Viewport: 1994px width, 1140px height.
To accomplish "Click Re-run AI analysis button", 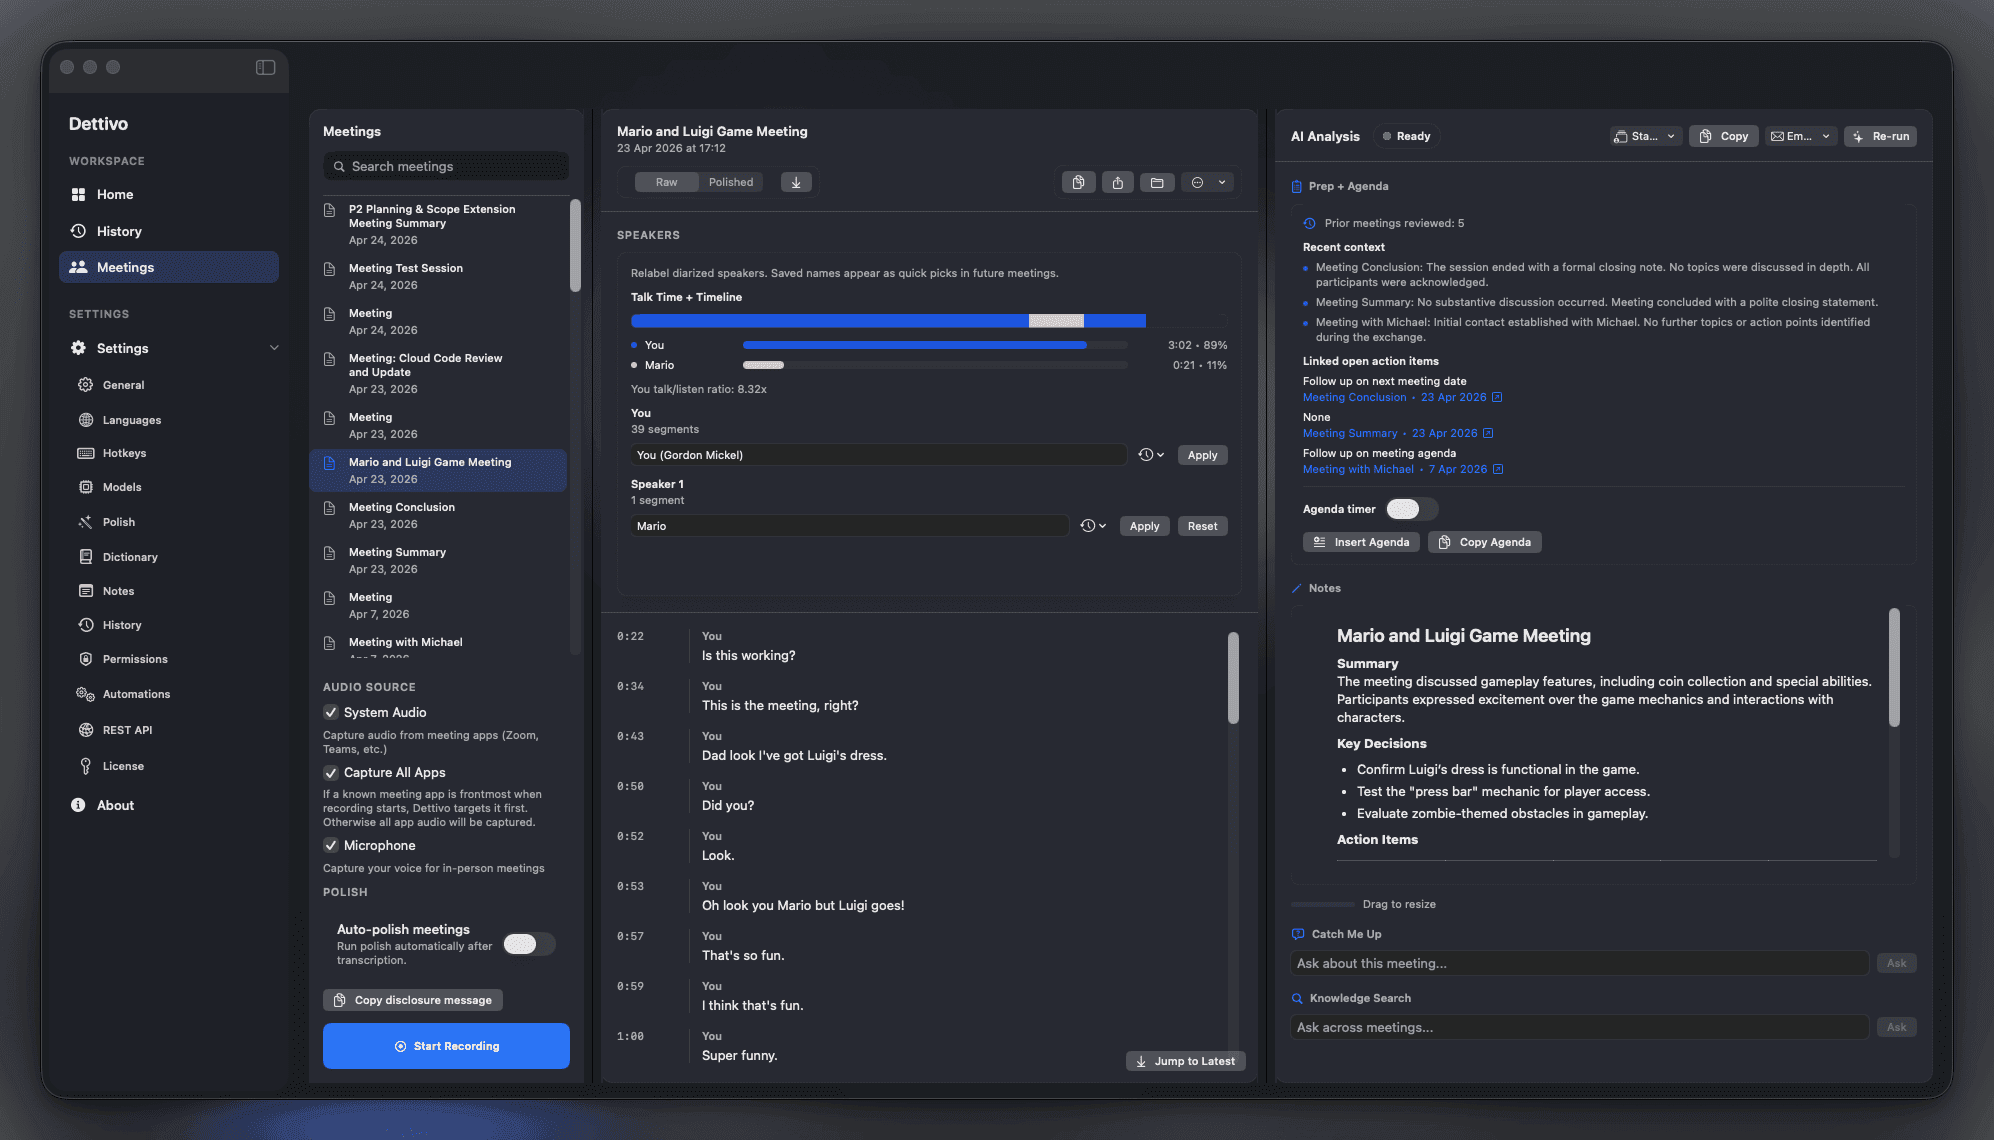I will click(x=1880, y=136).
